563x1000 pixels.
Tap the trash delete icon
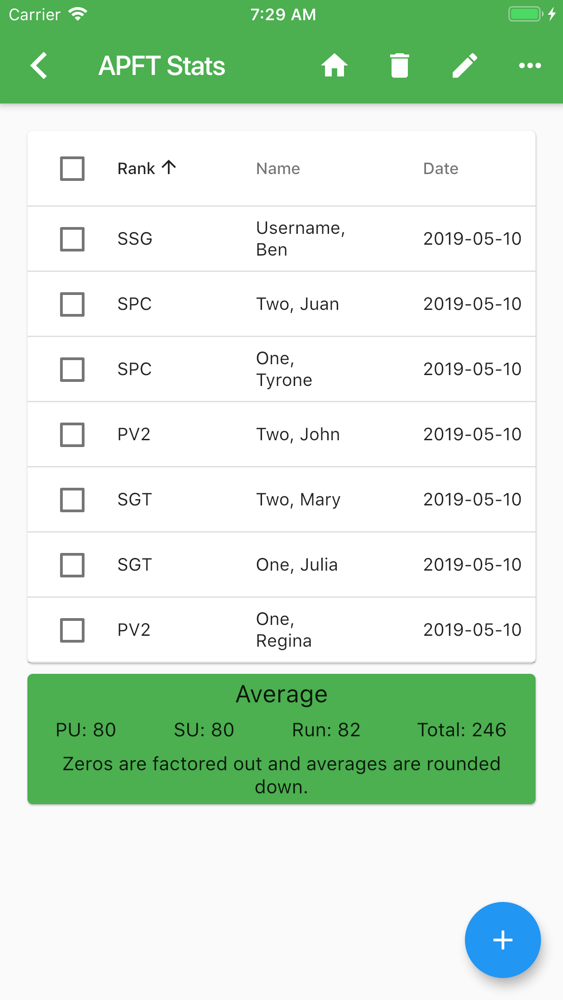click(400, 66)
